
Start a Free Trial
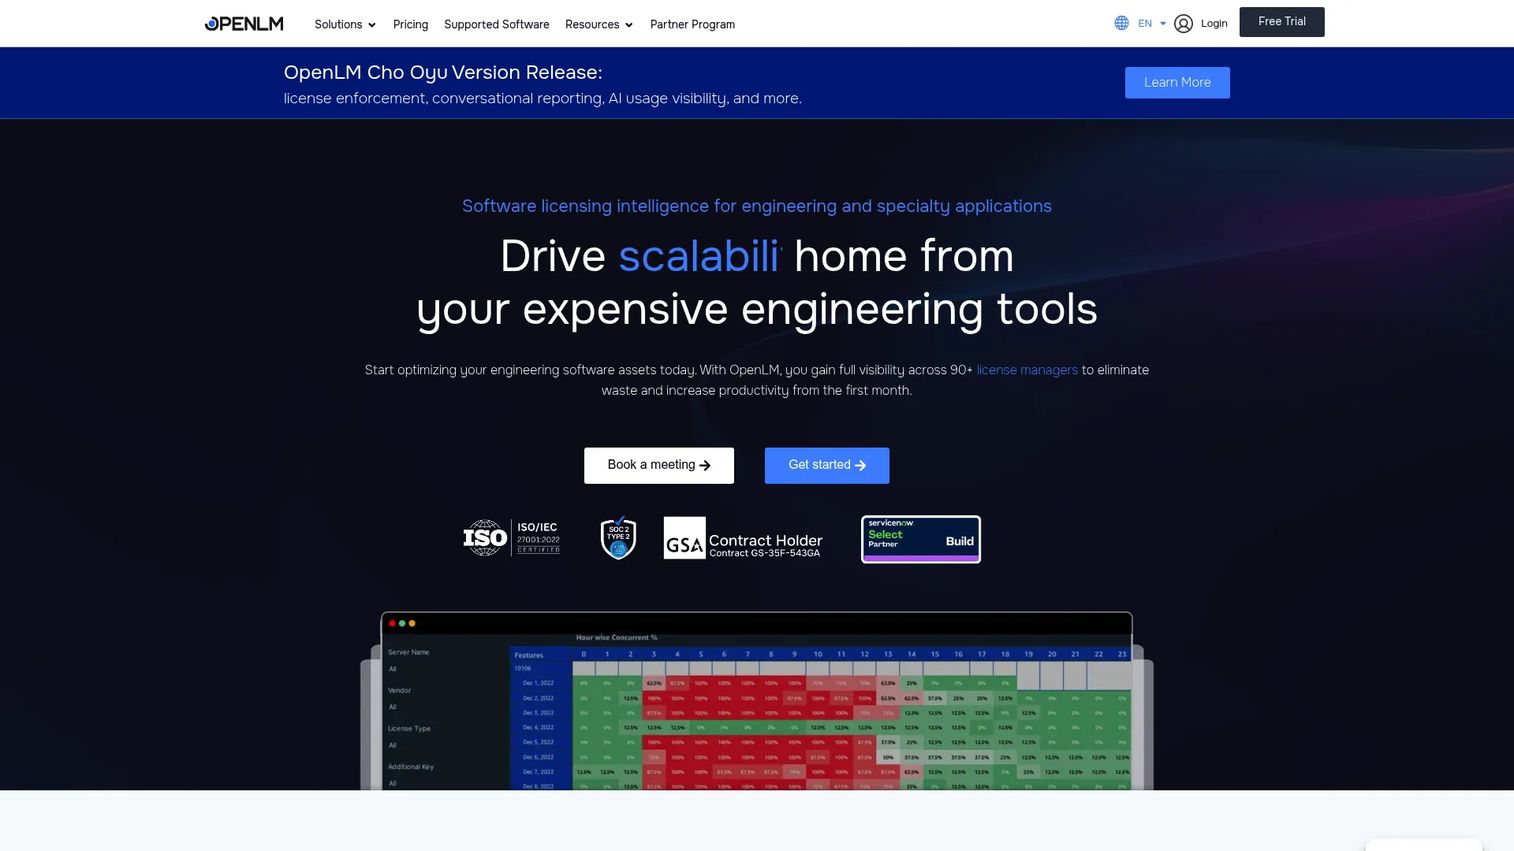(1282, 22)
